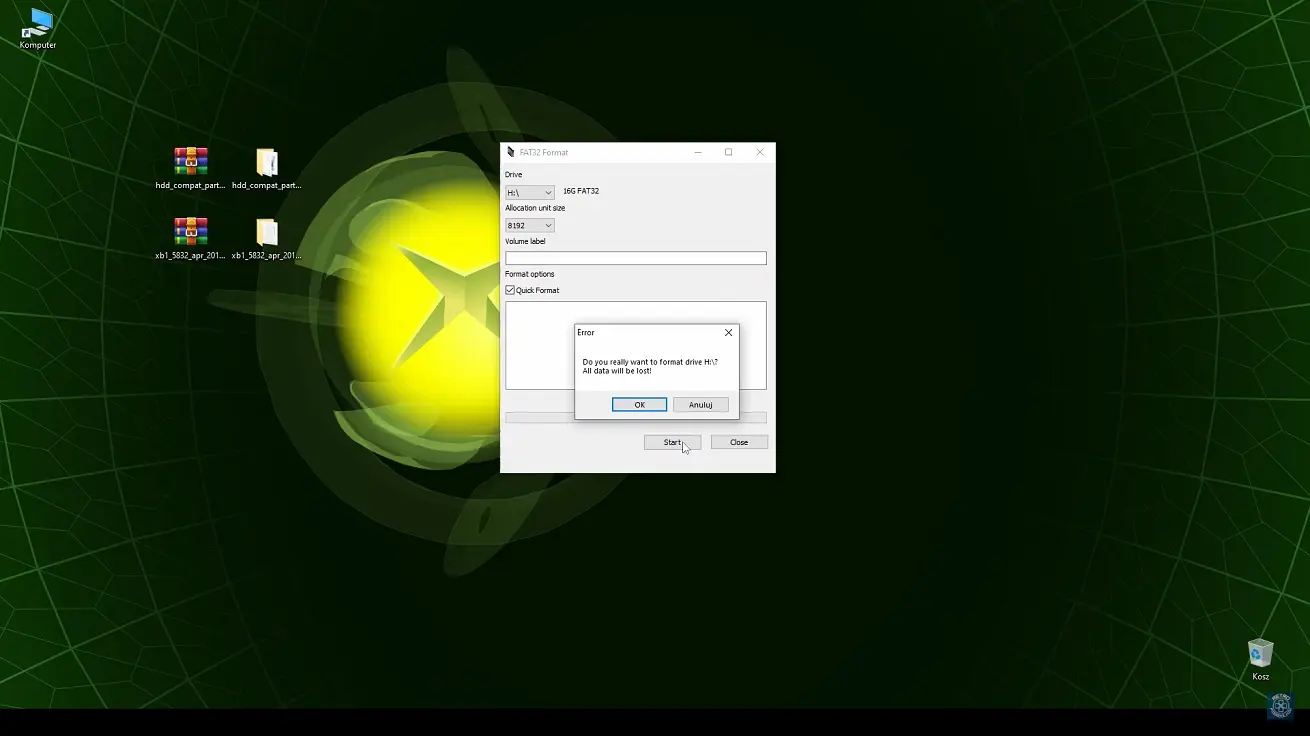Open the Kosz recycle bin icon
Screen dimensions: 1310x736
click(1260, 655)
